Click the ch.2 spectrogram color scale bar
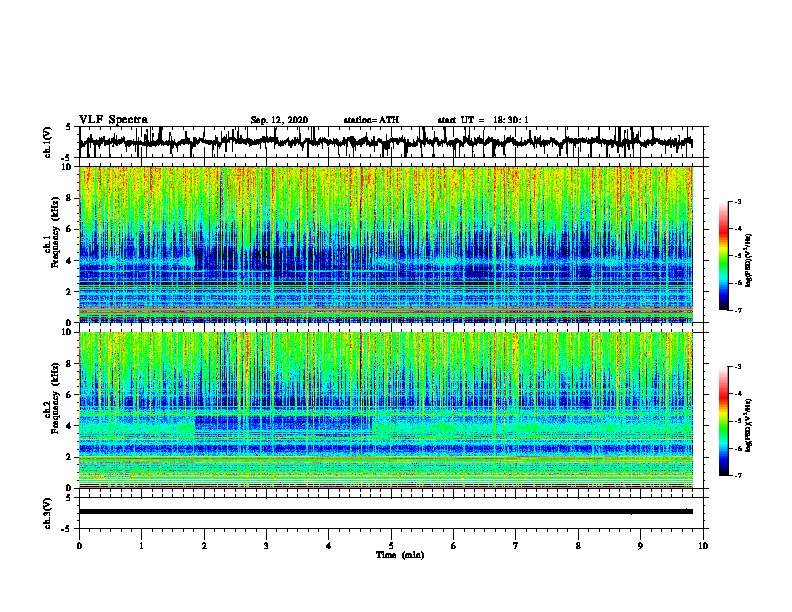 [x=724, y=421]
